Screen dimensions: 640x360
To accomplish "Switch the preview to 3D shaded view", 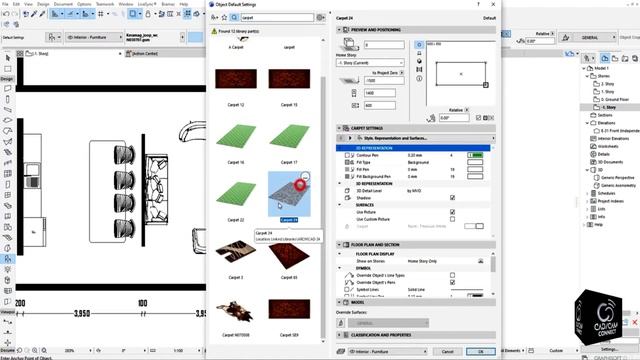I will click(419, 61).
